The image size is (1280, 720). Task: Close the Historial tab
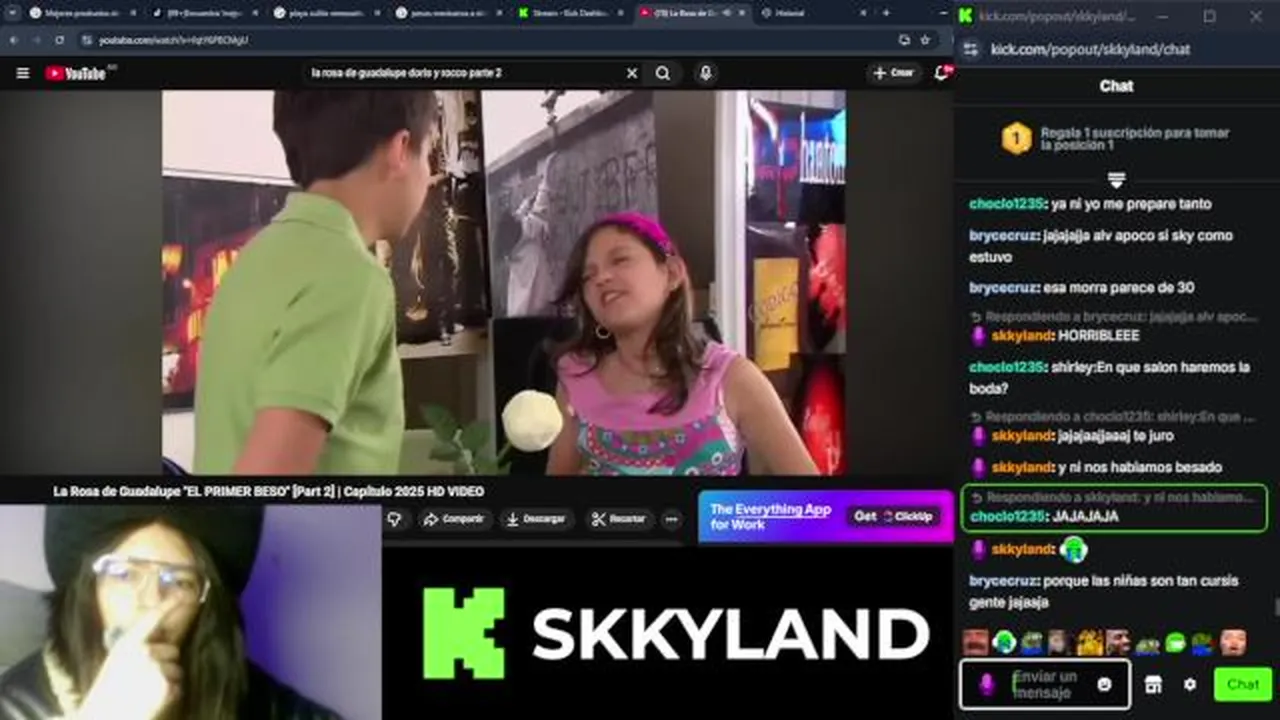863,13
